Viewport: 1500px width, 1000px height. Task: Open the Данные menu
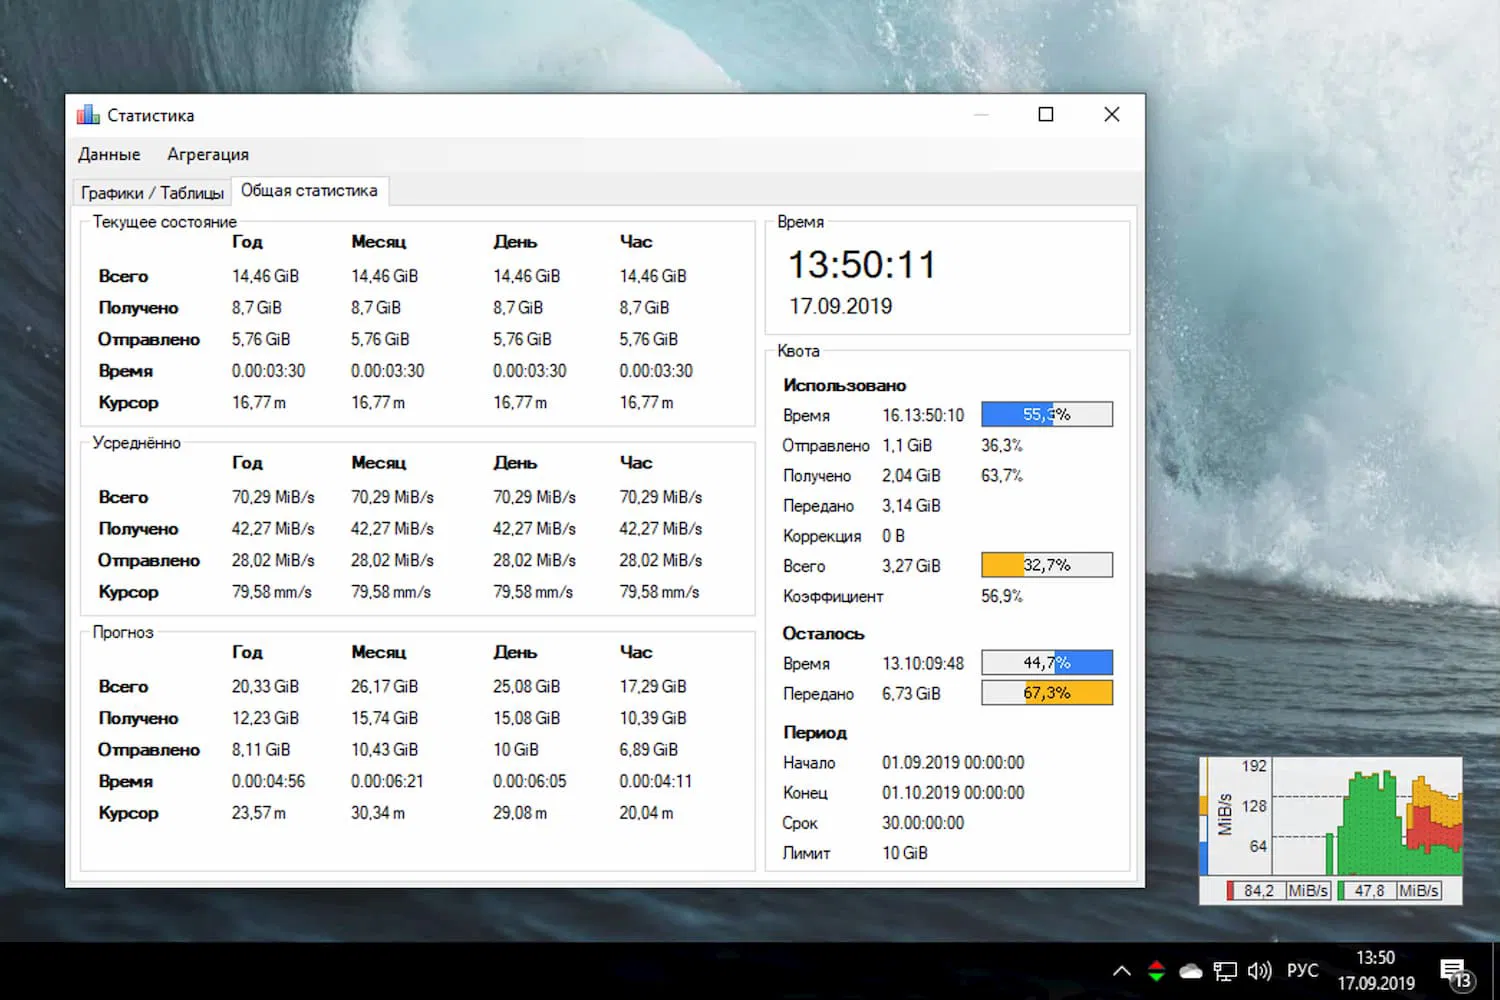pos(109,154)
